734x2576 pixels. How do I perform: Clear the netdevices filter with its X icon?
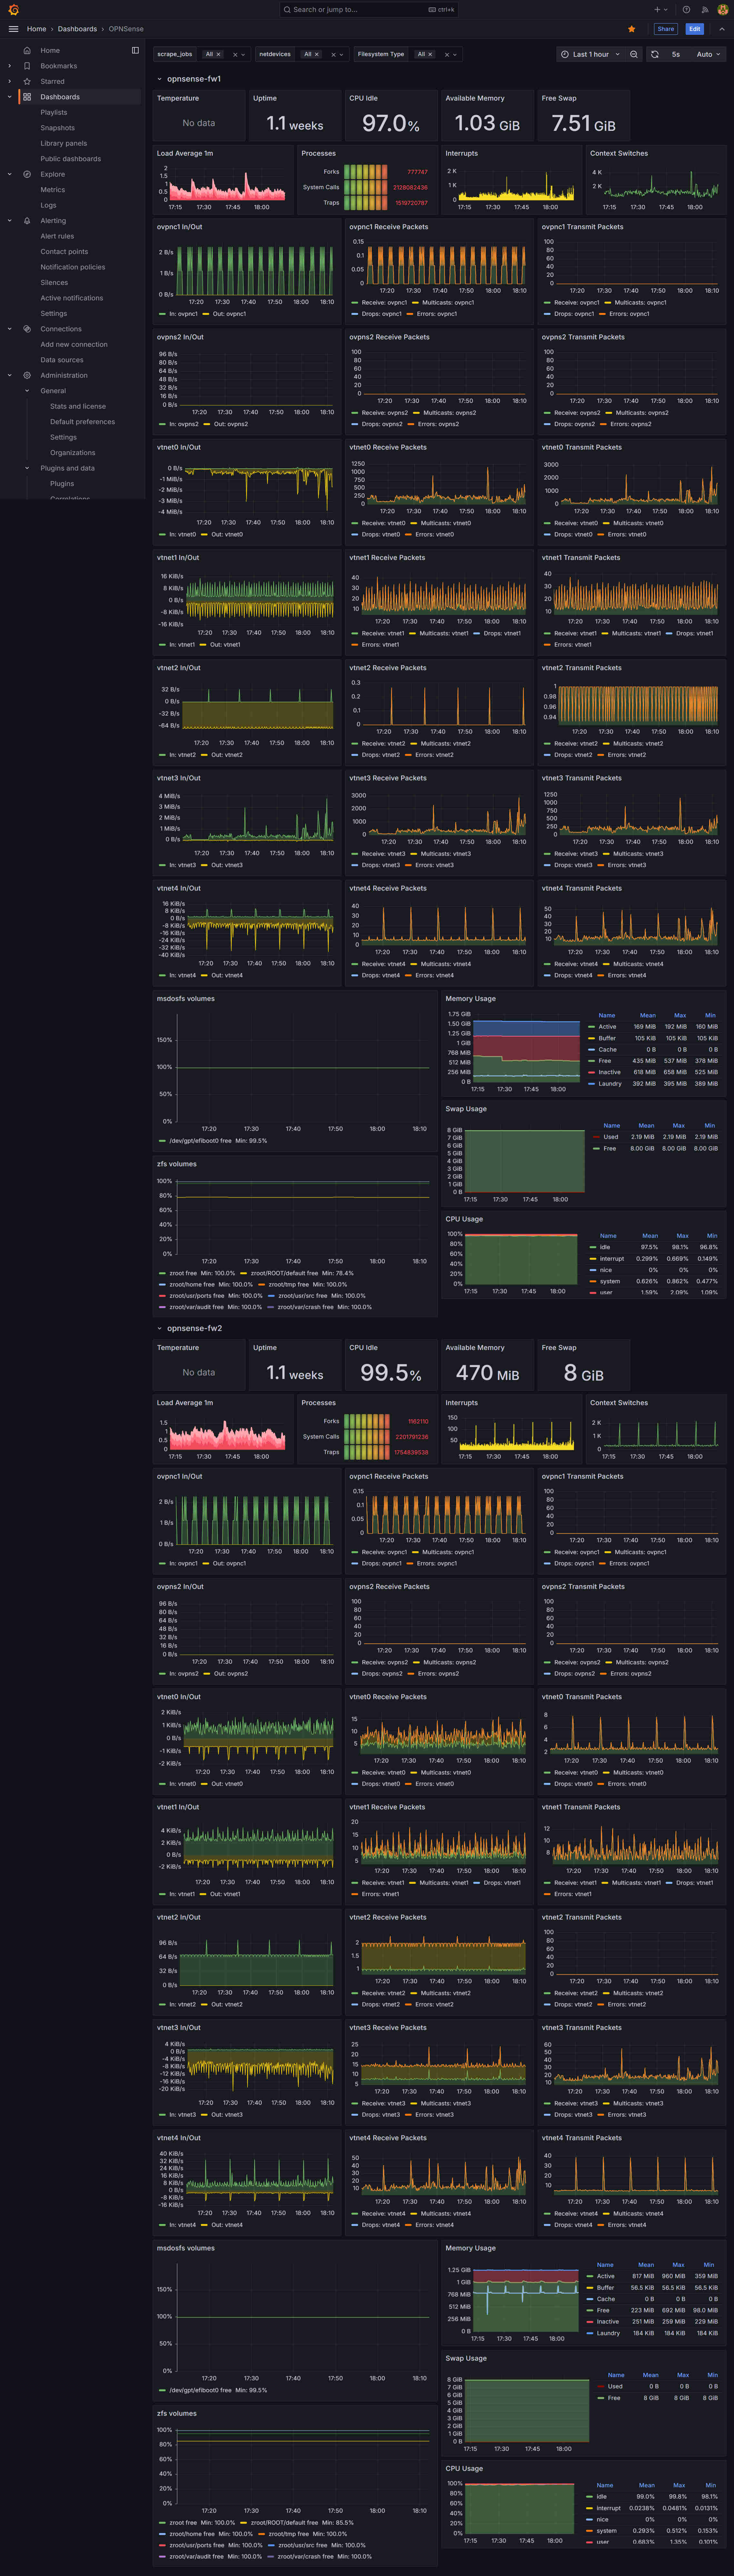point(334,55)
